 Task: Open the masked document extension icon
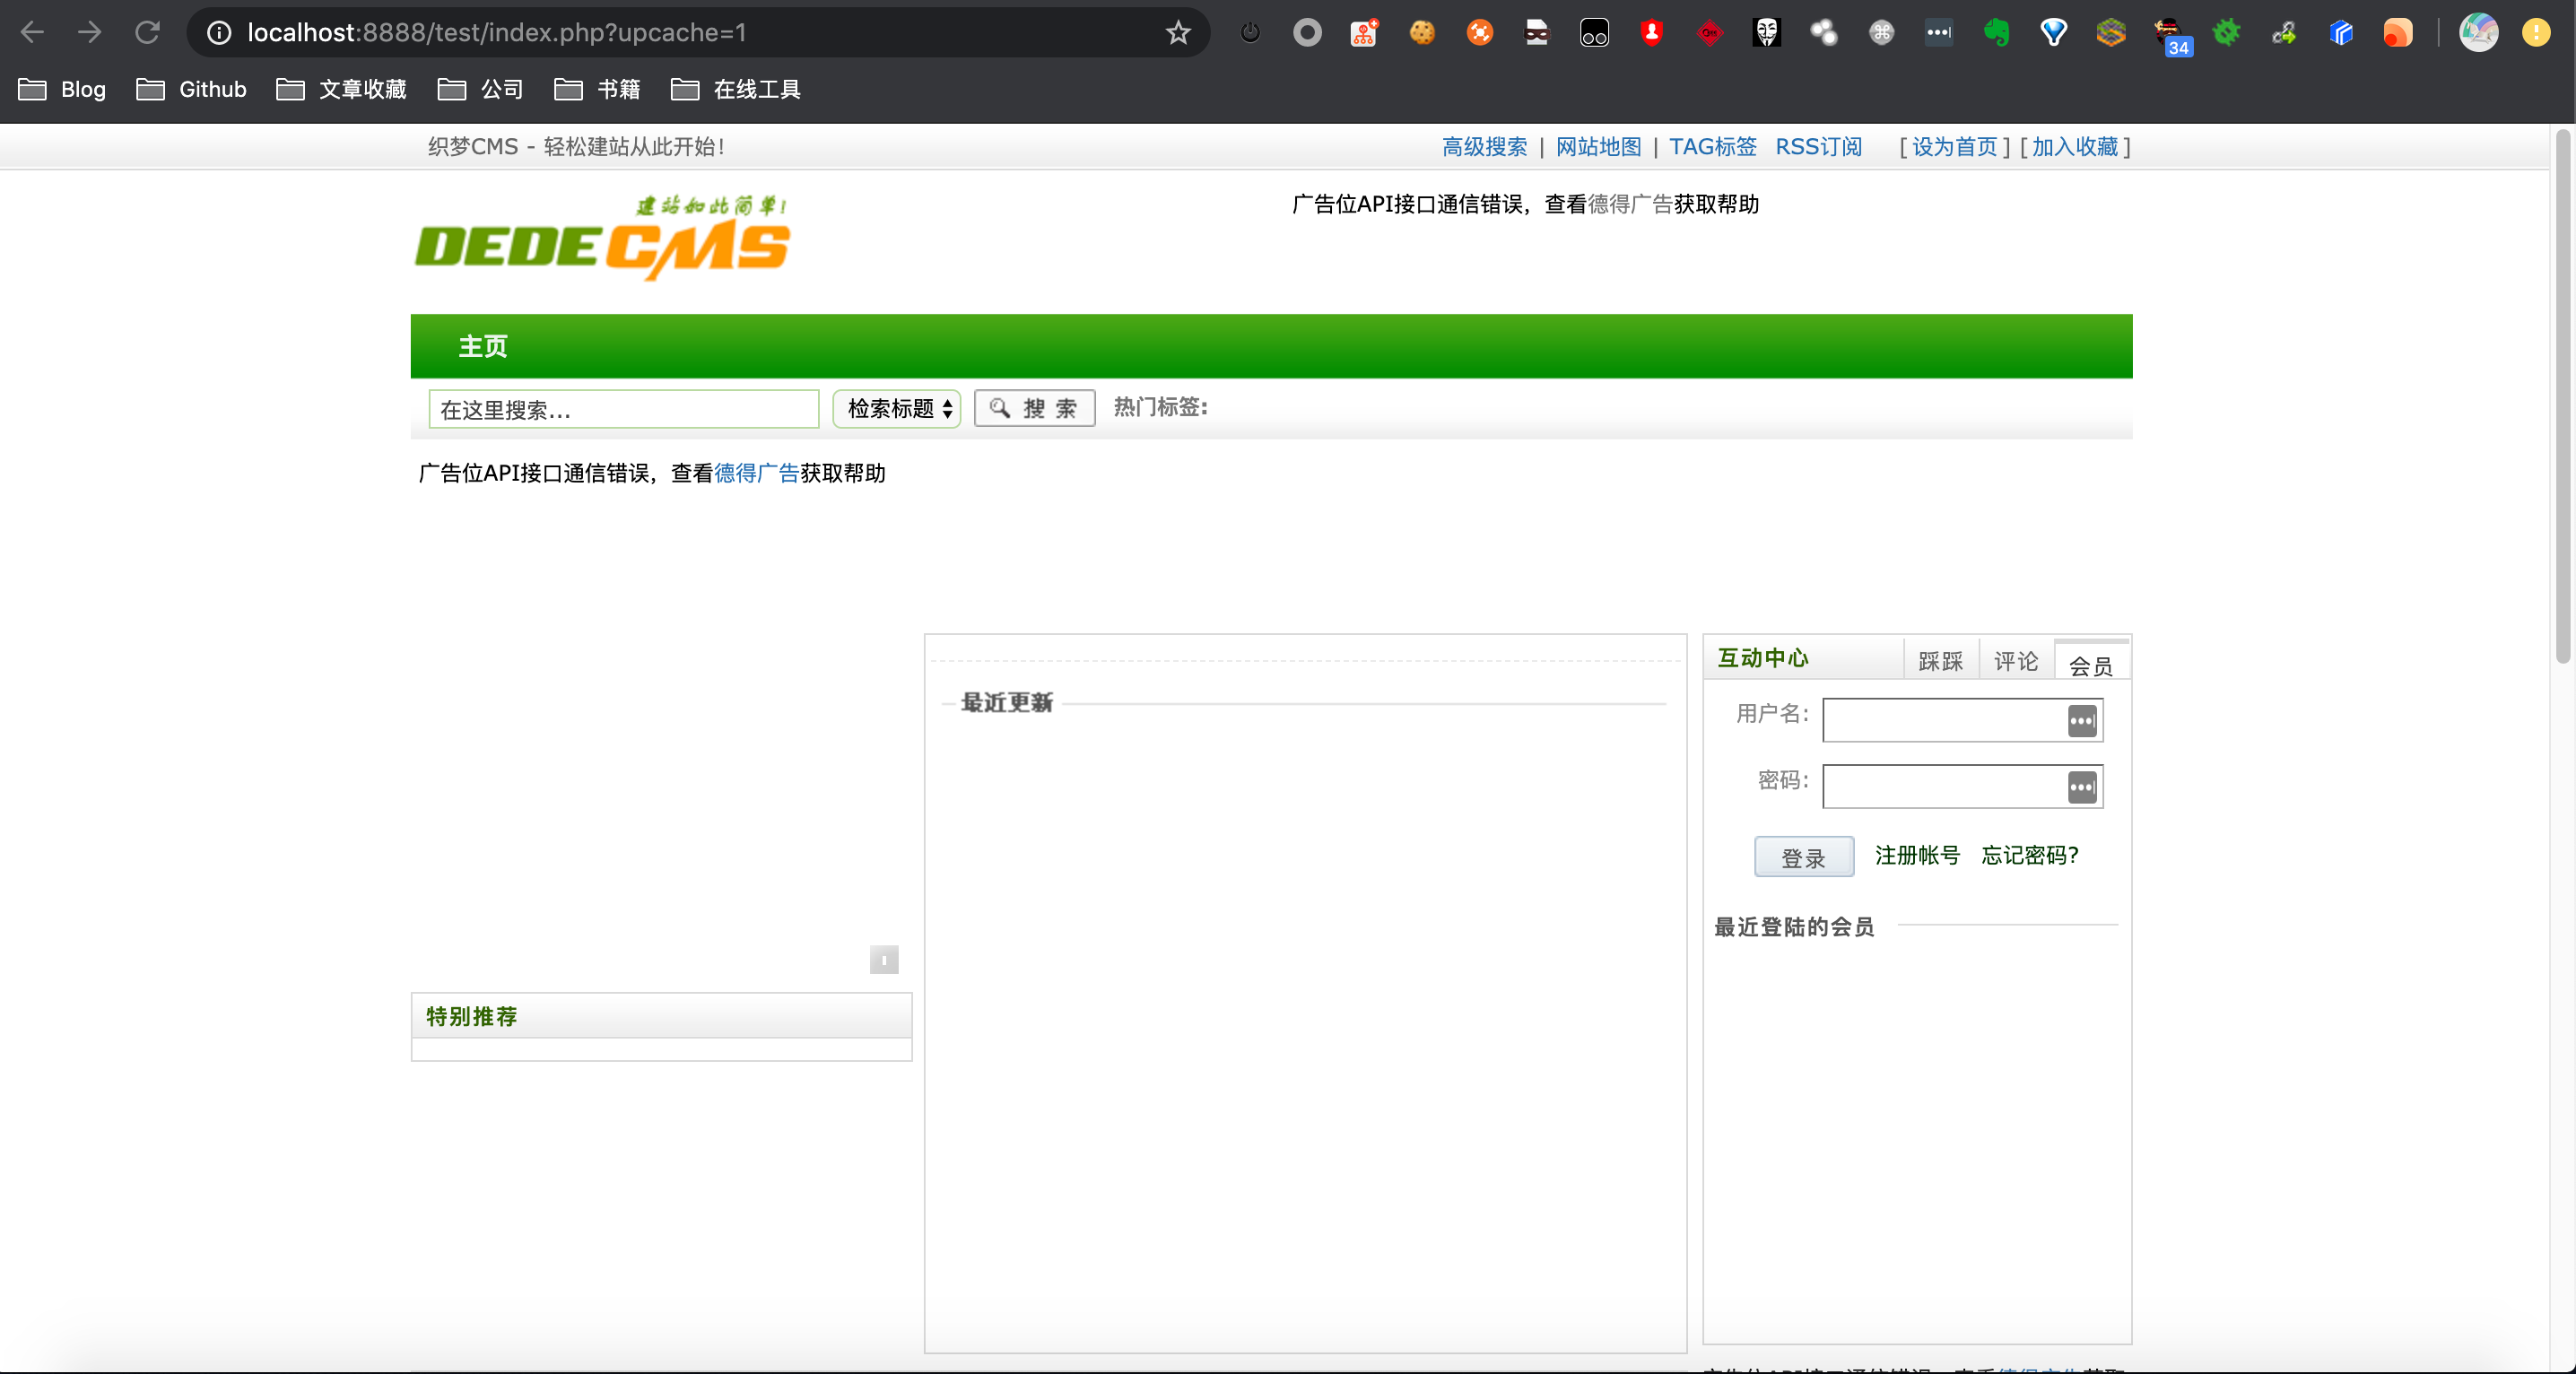[x=1537, y=33]
